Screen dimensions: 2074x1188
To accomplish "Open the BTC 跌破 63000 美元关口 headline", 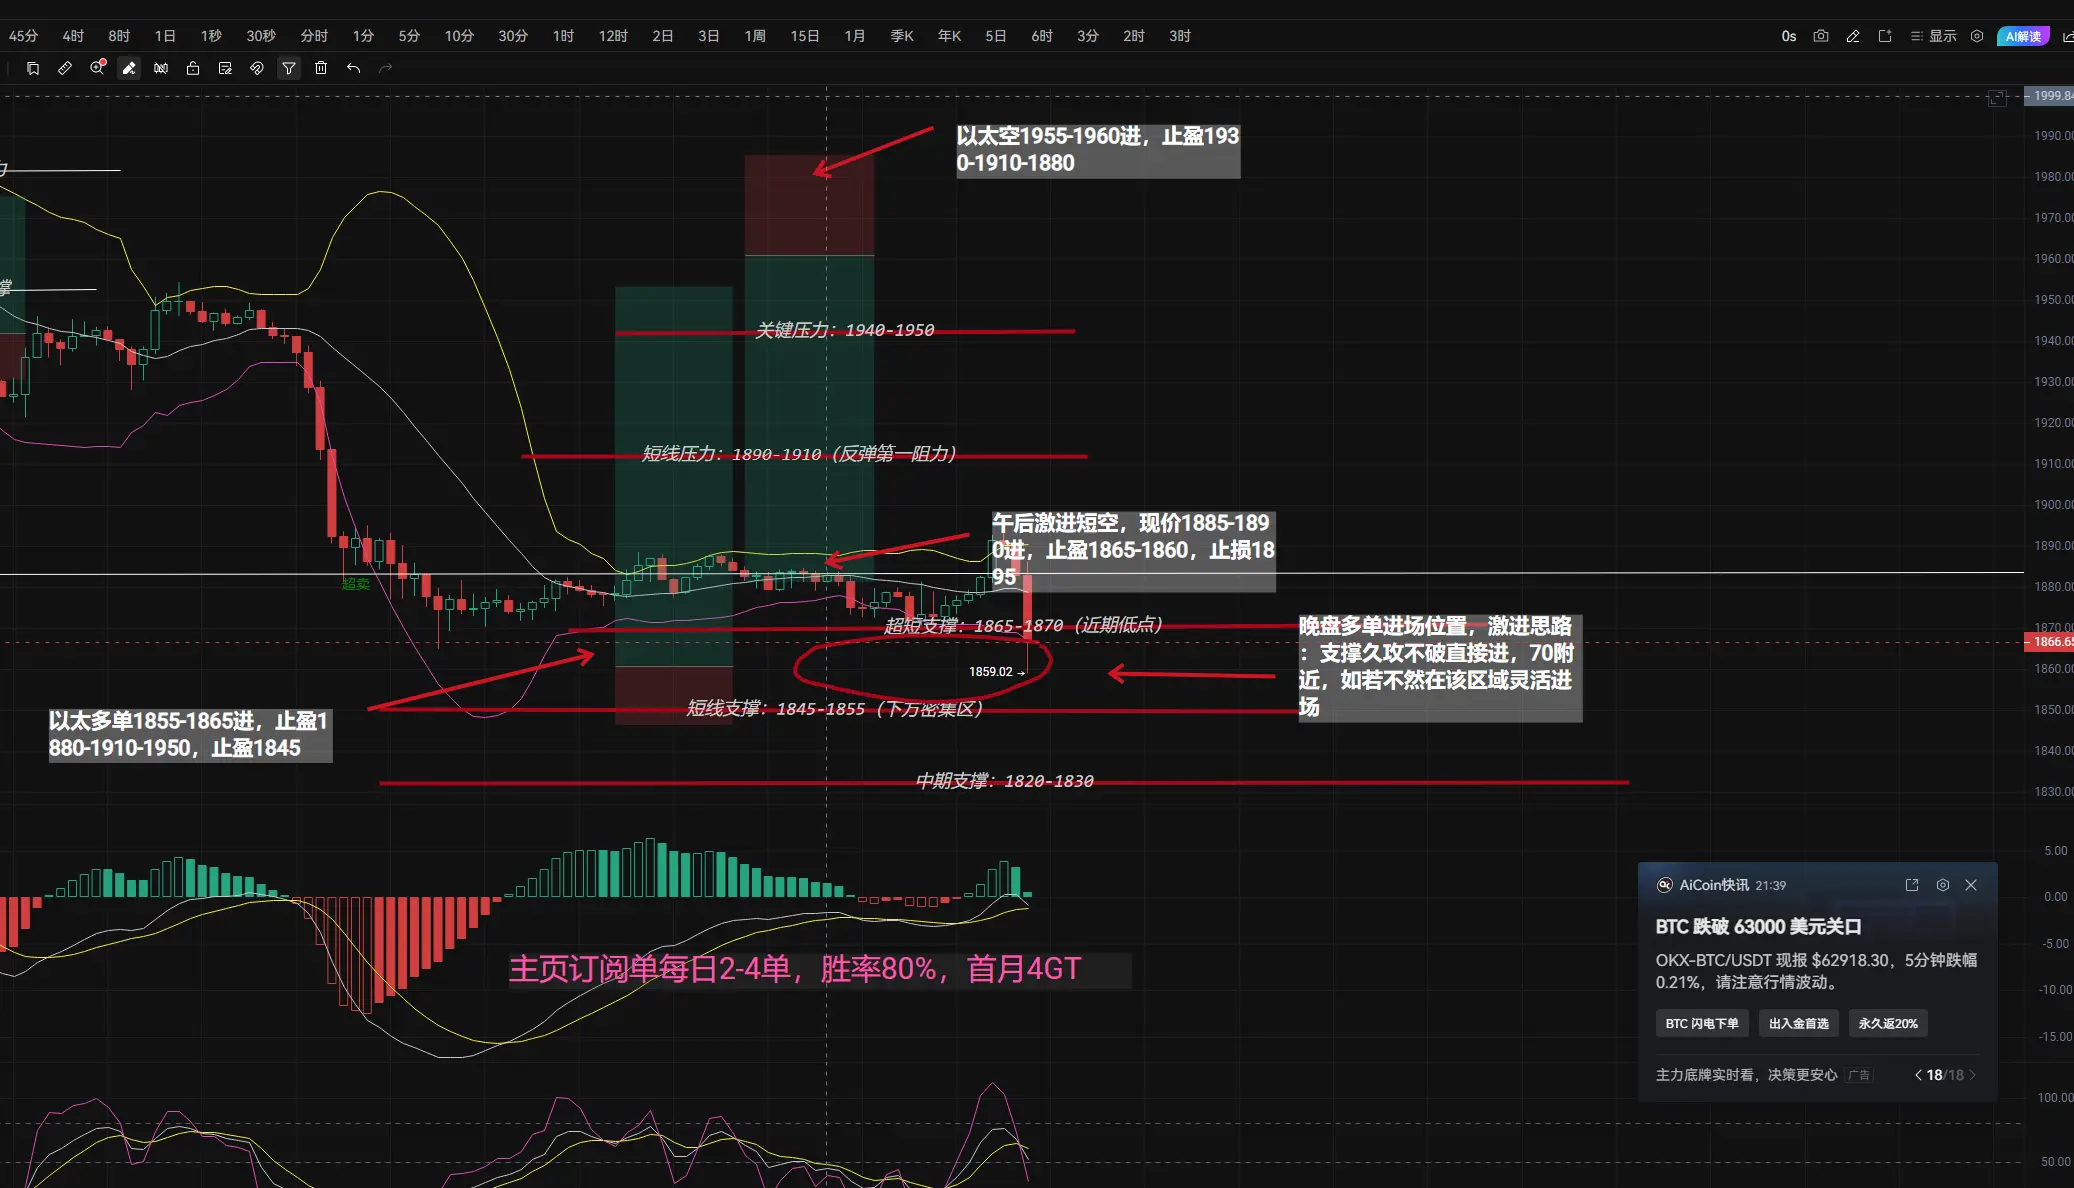I will pos(1758,927).
